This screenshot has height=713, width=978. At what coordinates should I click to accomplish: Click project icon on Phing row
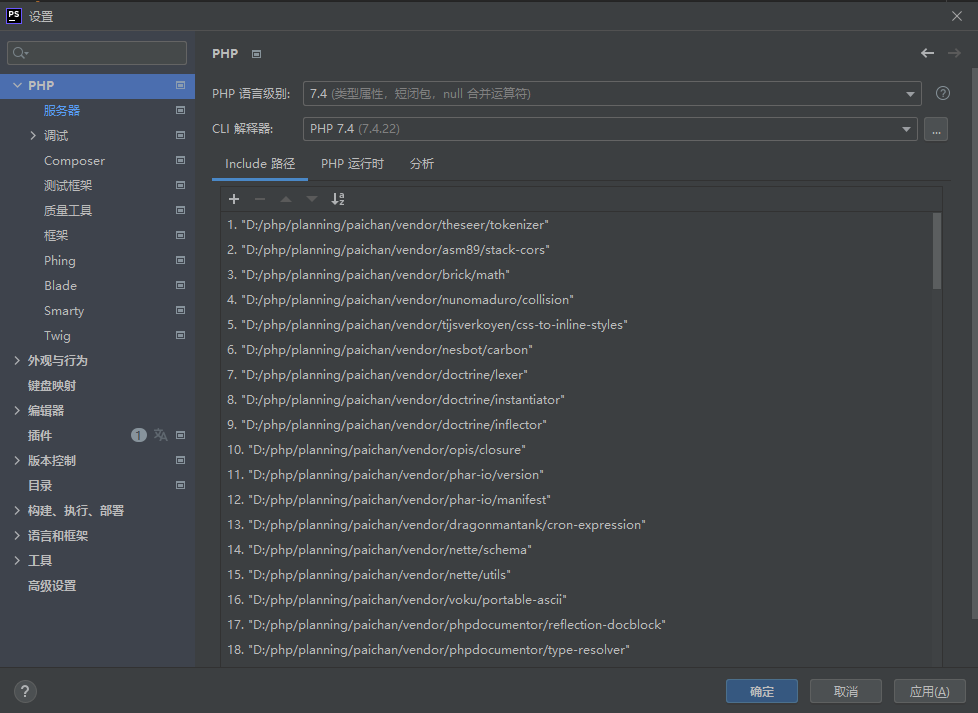tap(180, 260)
